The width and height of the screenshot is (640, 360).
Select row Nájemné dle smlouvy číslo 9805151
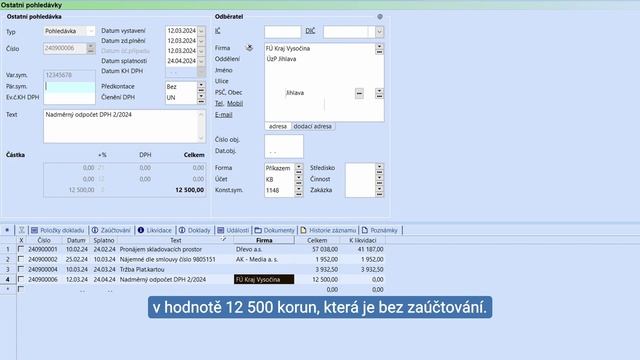168,260
